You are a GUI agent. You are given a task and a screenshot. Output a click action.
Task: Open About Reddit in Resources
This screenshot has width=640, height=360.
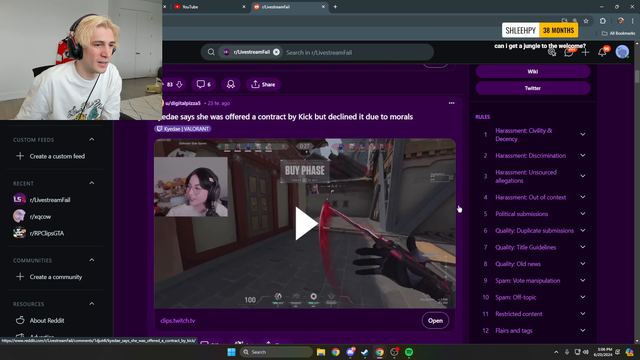point(40,320)
